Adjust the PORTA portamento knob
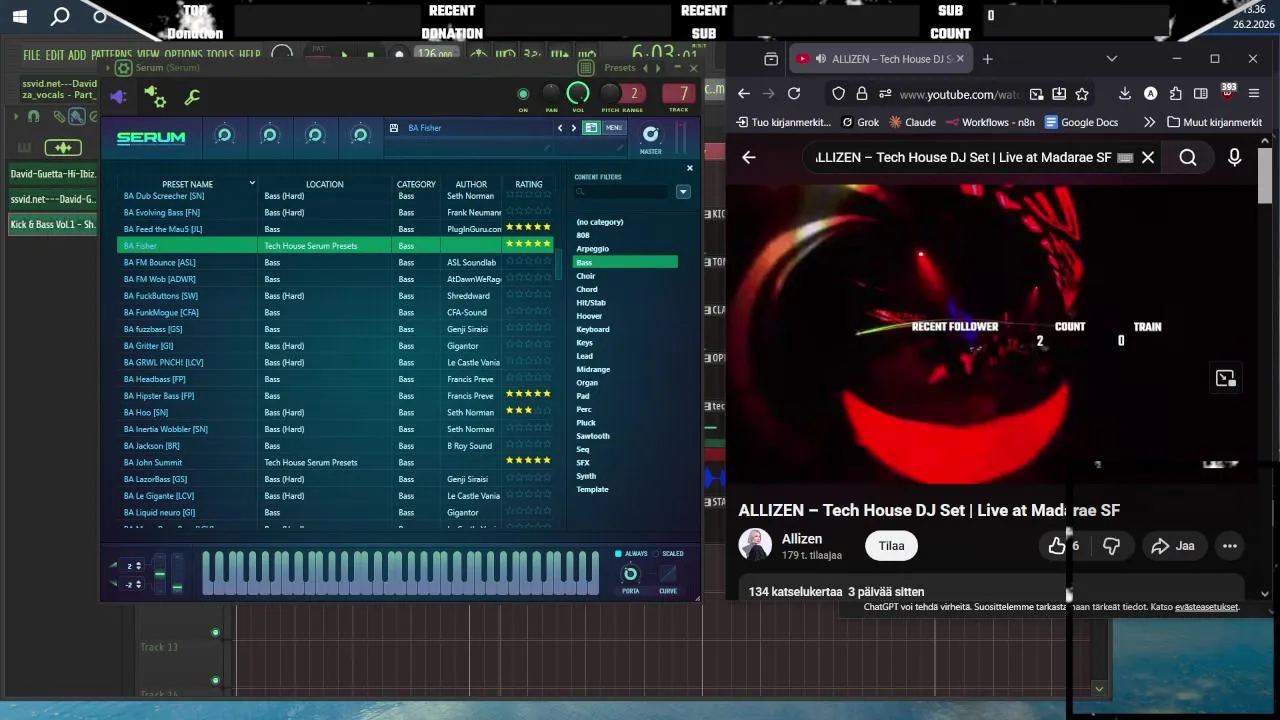Image resolution: width=1280 pixels, height=720 pixels. click(630, 573)
